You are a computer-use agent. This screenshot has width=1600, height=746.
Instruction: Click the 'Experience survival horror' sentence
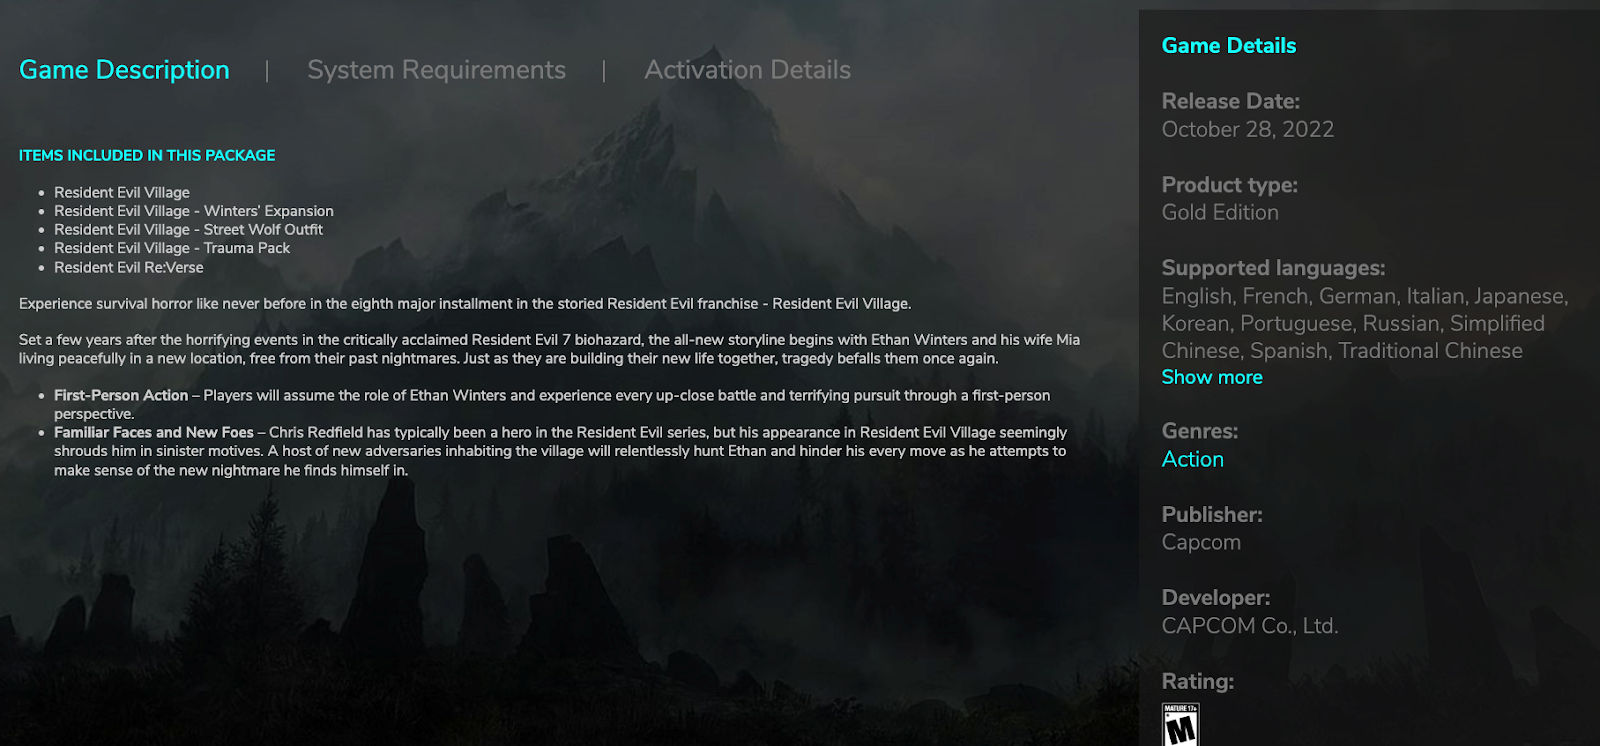pos(465,303)
